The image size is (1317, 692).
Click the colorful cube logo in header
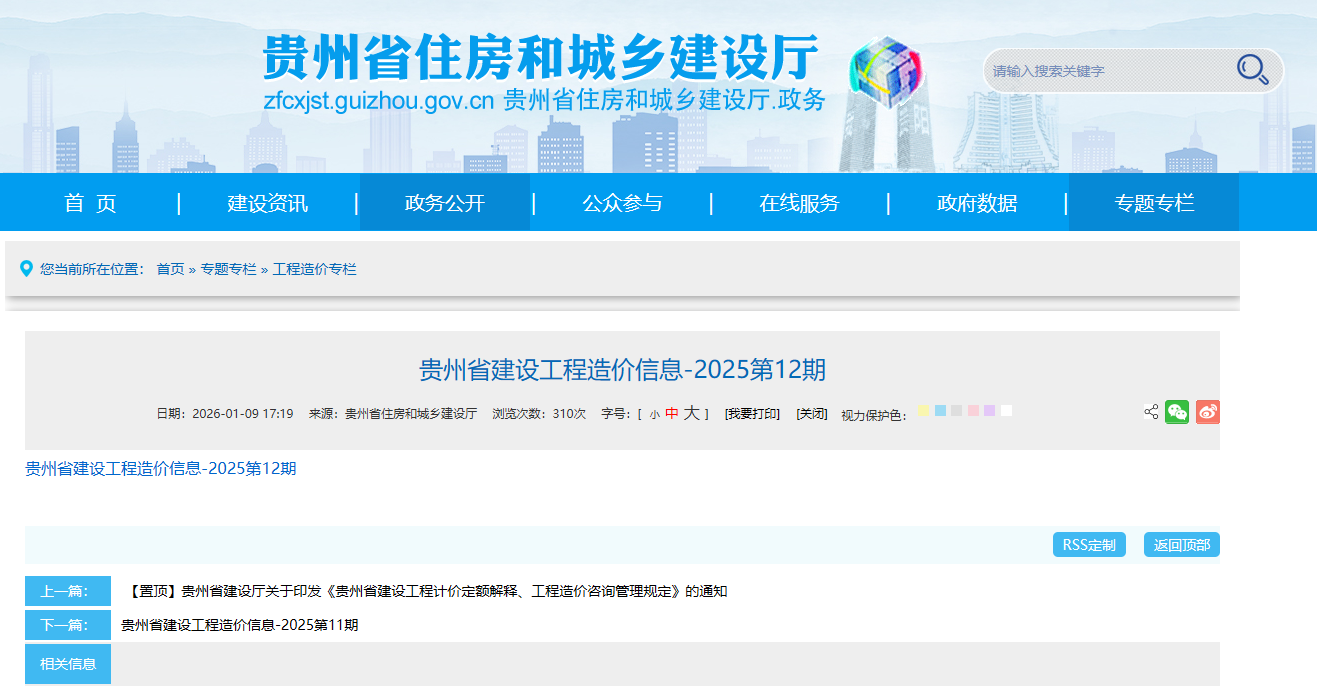pos(884,69)
